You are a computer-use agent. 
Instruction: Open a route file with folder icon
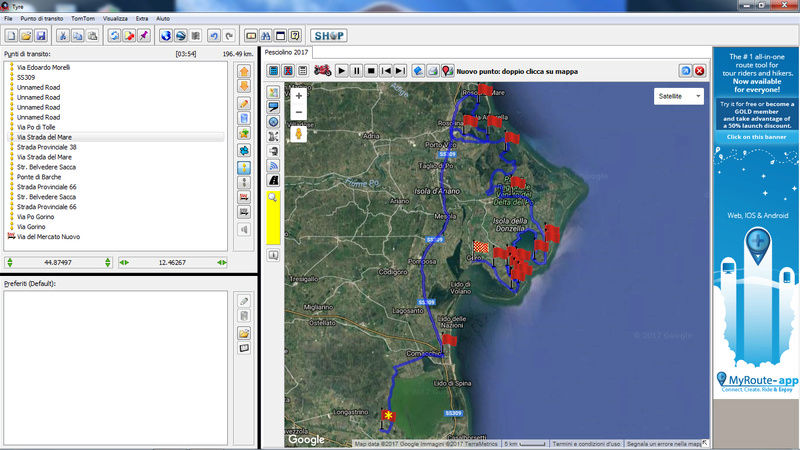click(x=26, y=36)
